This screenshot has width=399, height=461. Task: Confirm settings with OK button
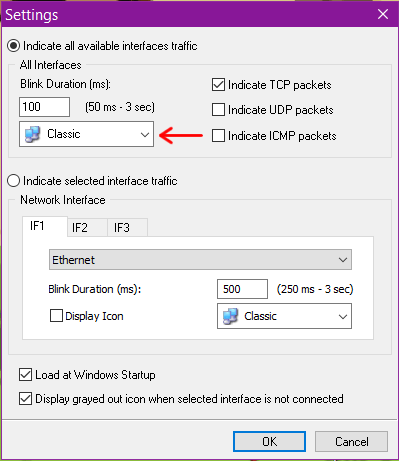pos(269,442)
